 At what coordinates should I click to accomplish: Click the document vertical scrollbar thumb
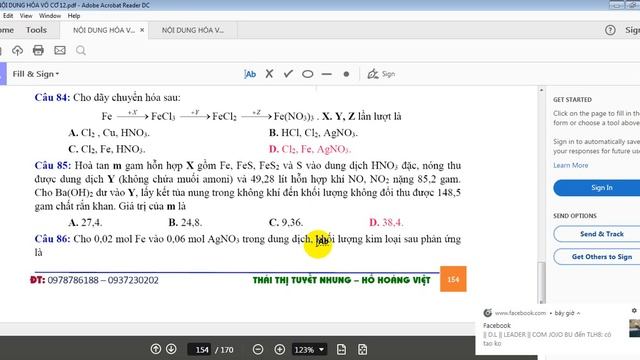pos(542,282)
